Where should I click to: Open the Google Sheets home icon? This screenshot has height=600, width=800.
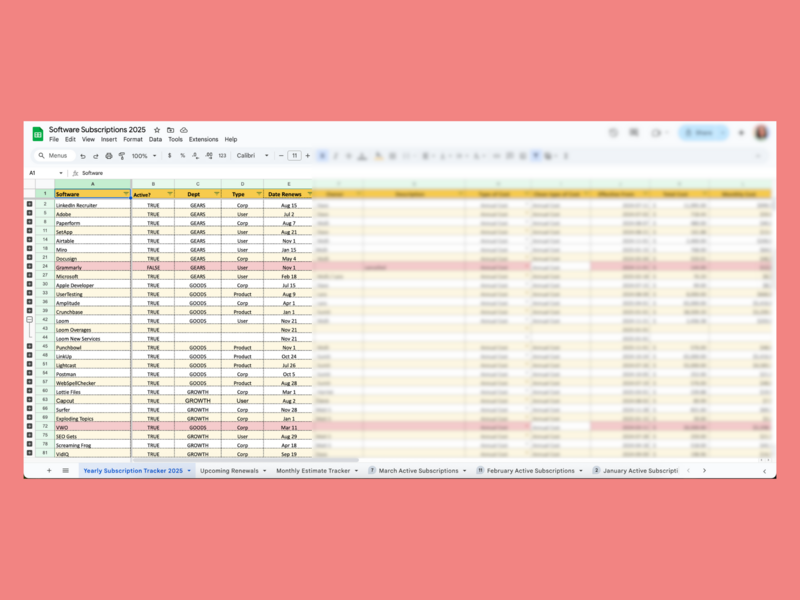coord(38,134)
